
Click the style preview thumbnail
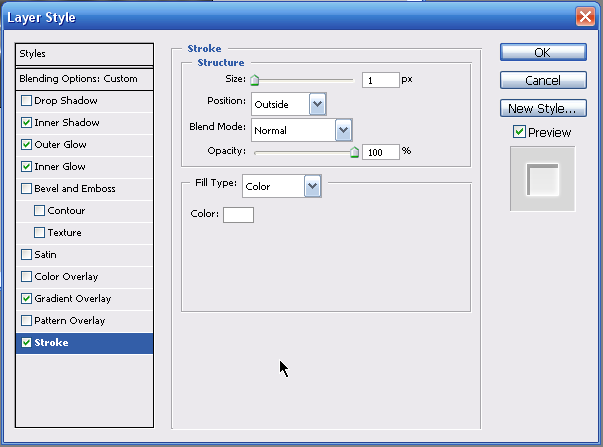click(x=543, y=179)
